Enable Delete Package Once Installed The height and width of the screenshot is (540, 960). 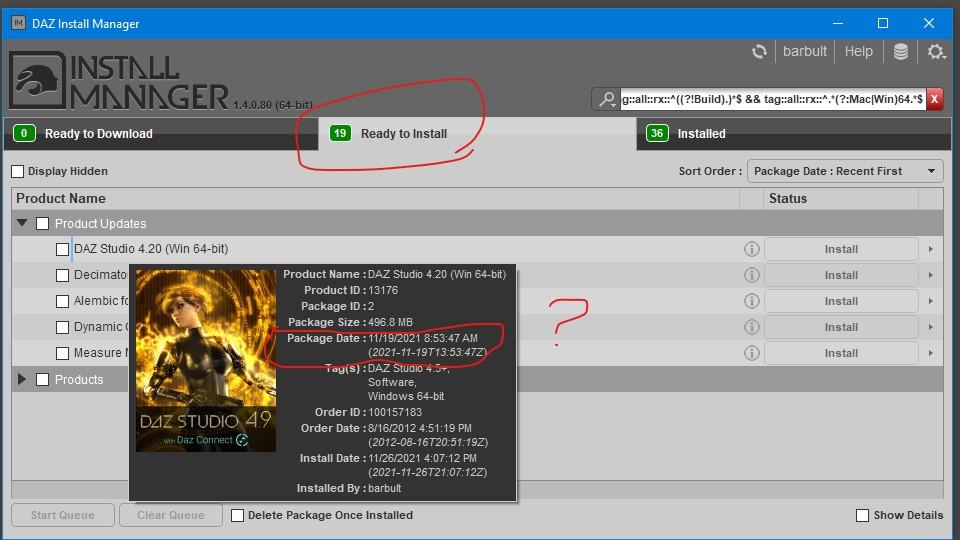(238, 516)
